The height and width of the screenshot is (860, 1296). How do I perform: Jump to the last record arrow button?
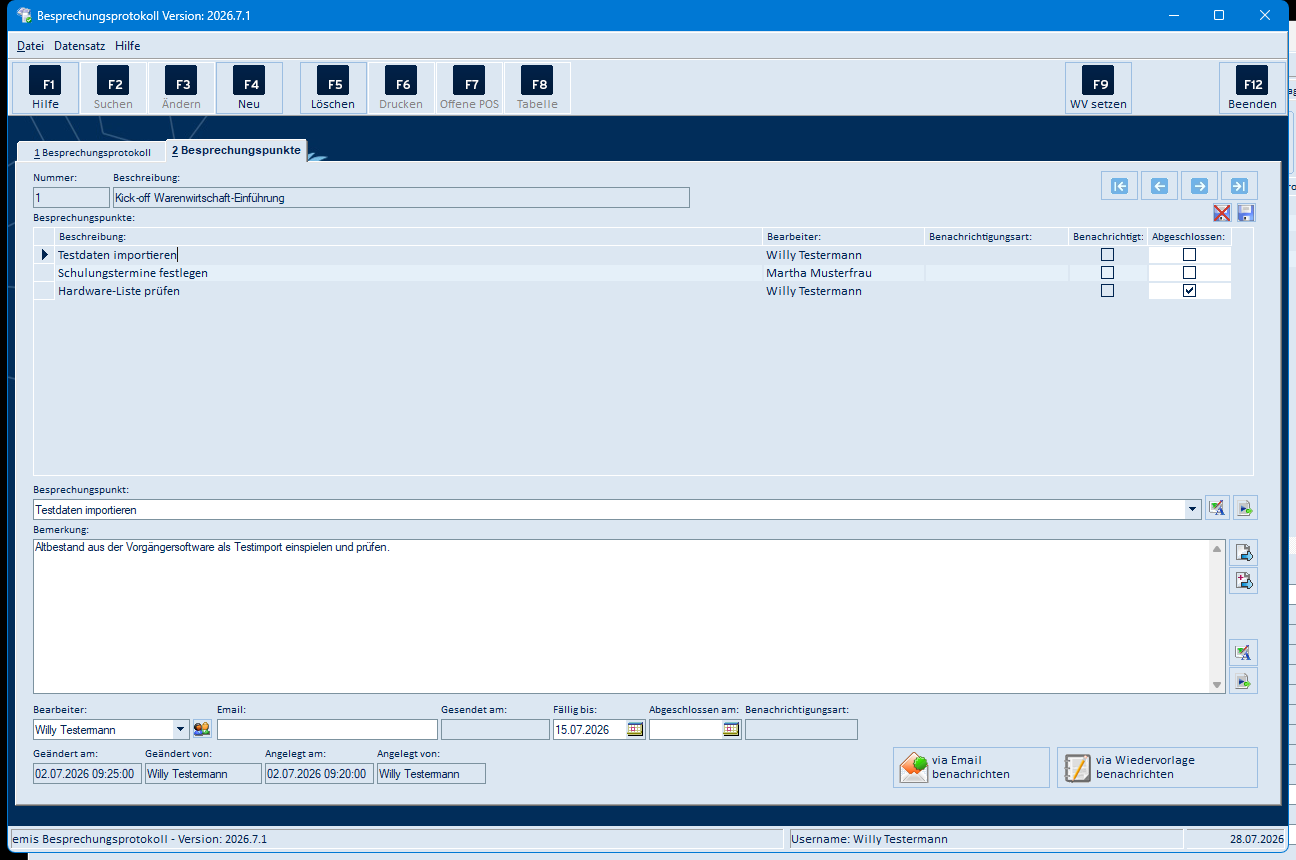coord(1239,185)
